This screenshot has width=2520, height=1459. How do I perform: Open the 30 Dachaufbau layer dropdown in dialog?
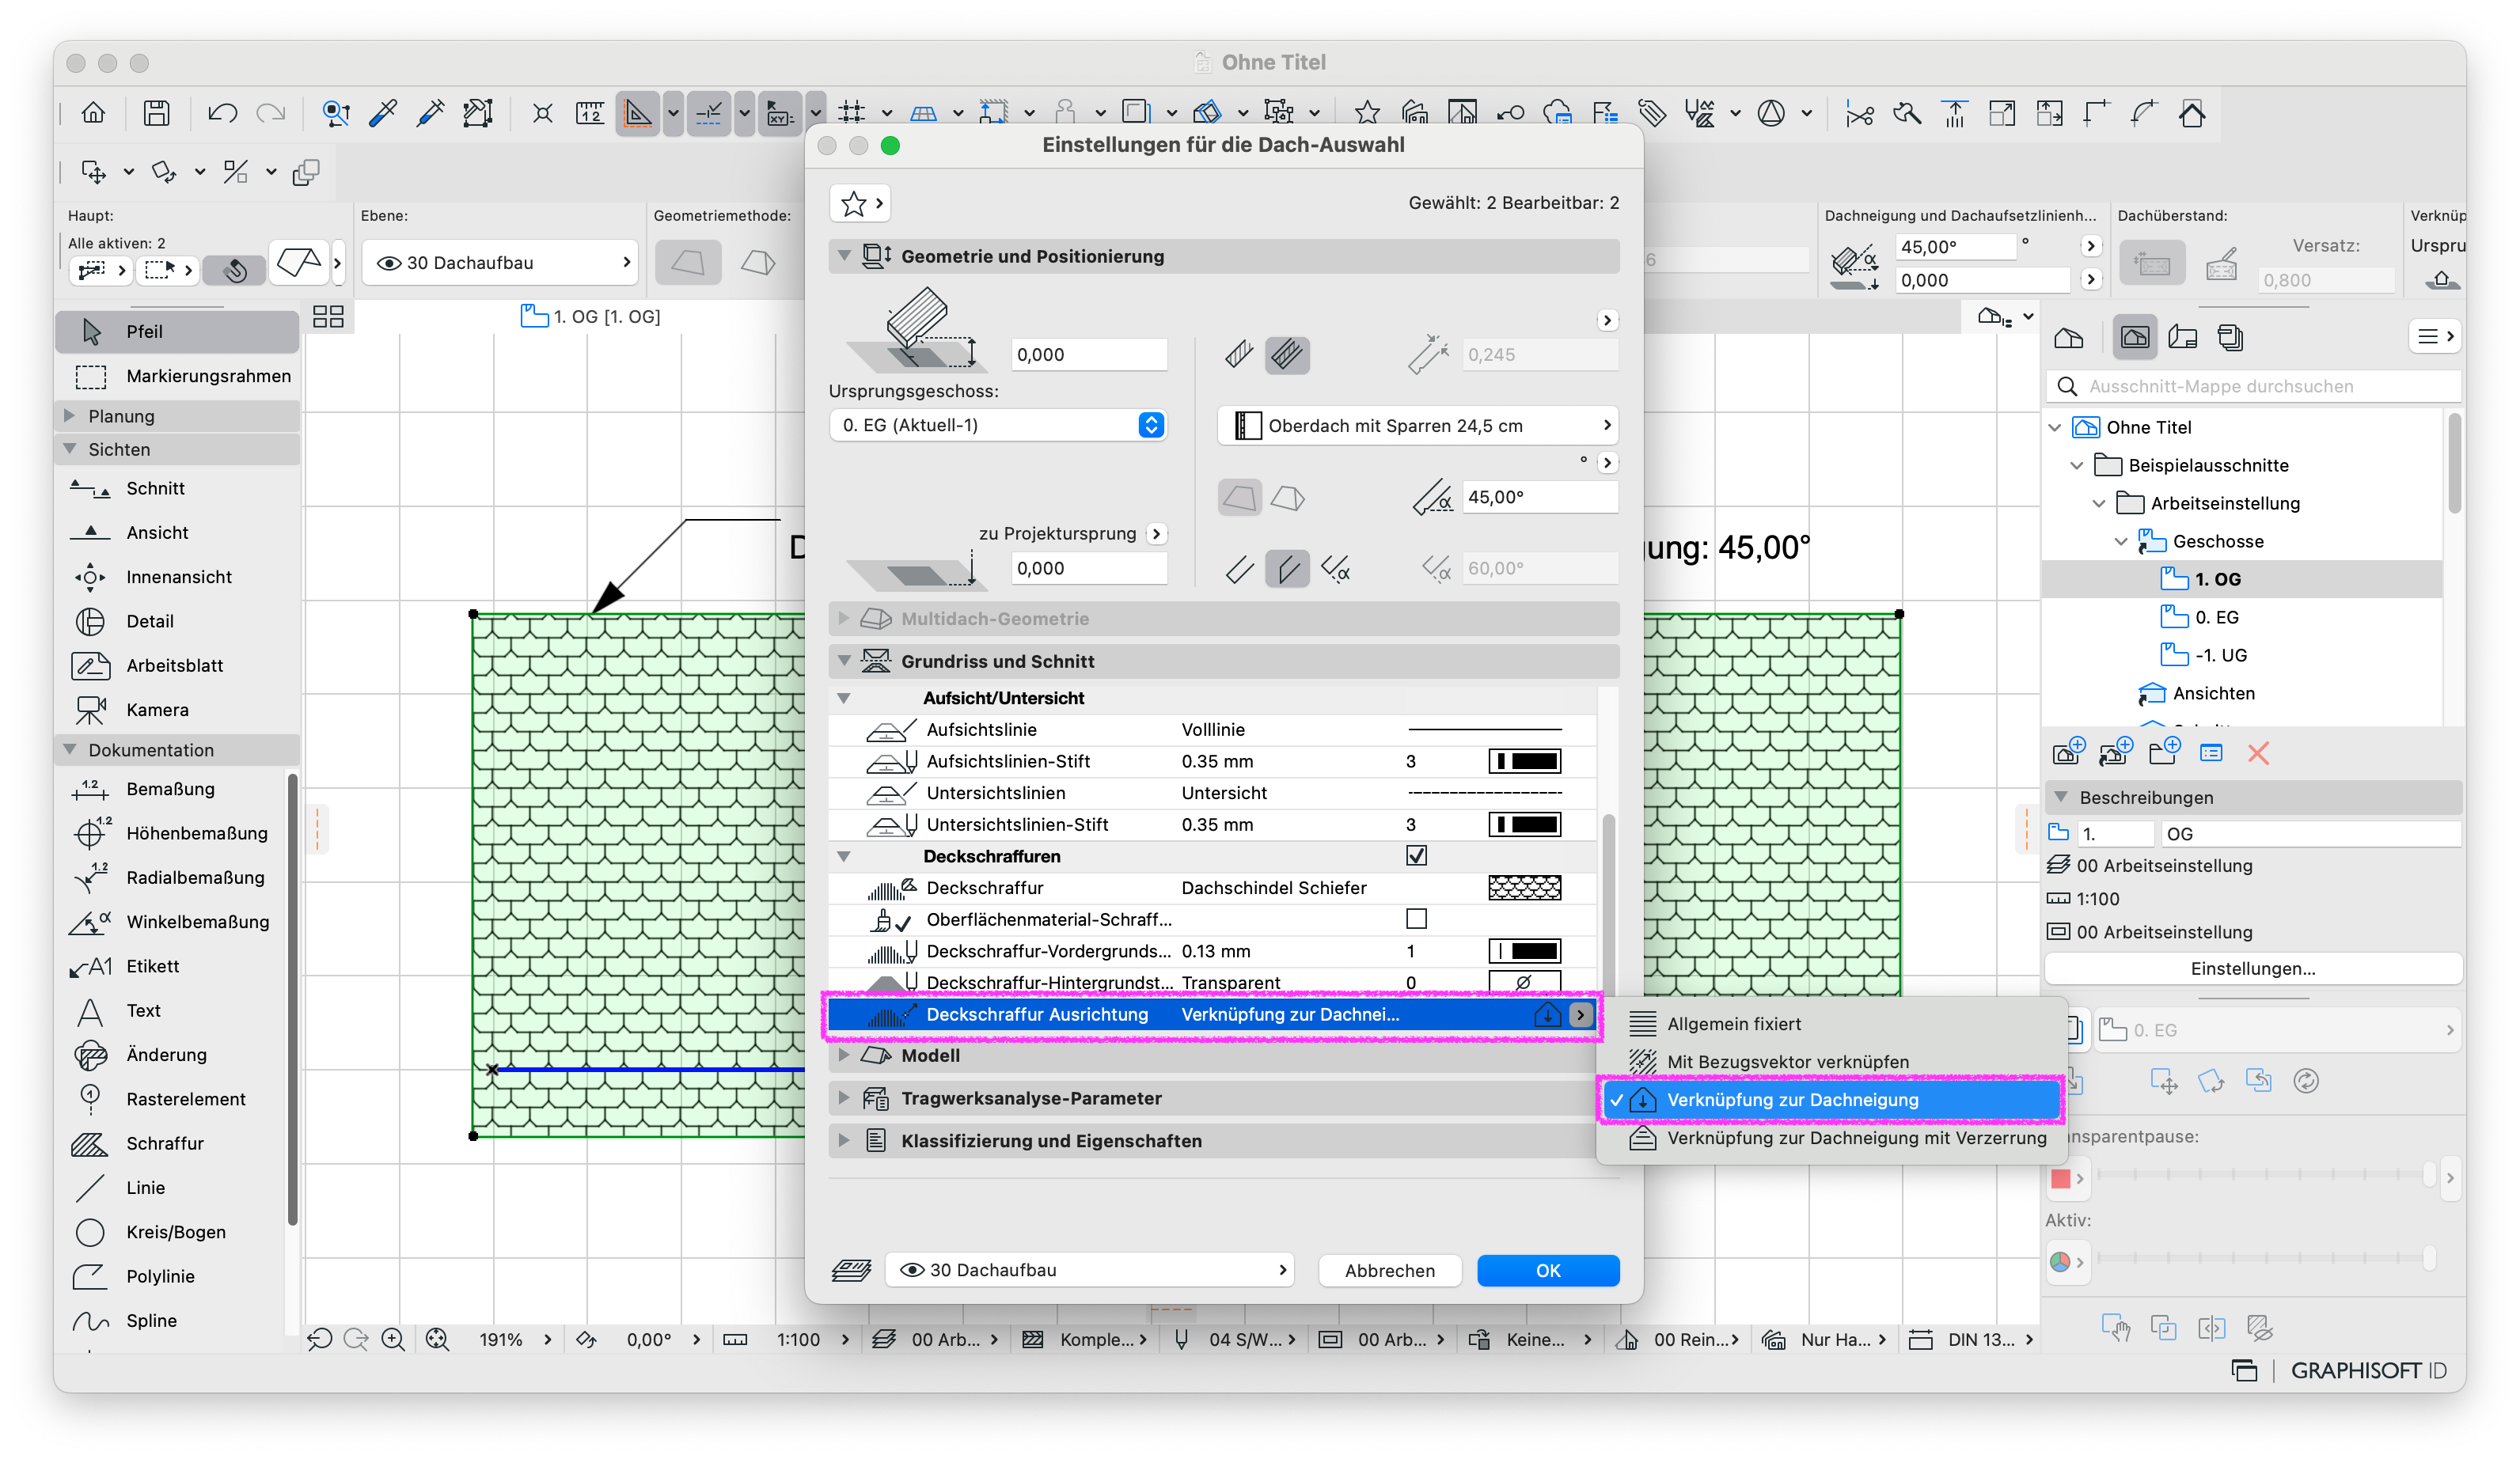1090,1270
